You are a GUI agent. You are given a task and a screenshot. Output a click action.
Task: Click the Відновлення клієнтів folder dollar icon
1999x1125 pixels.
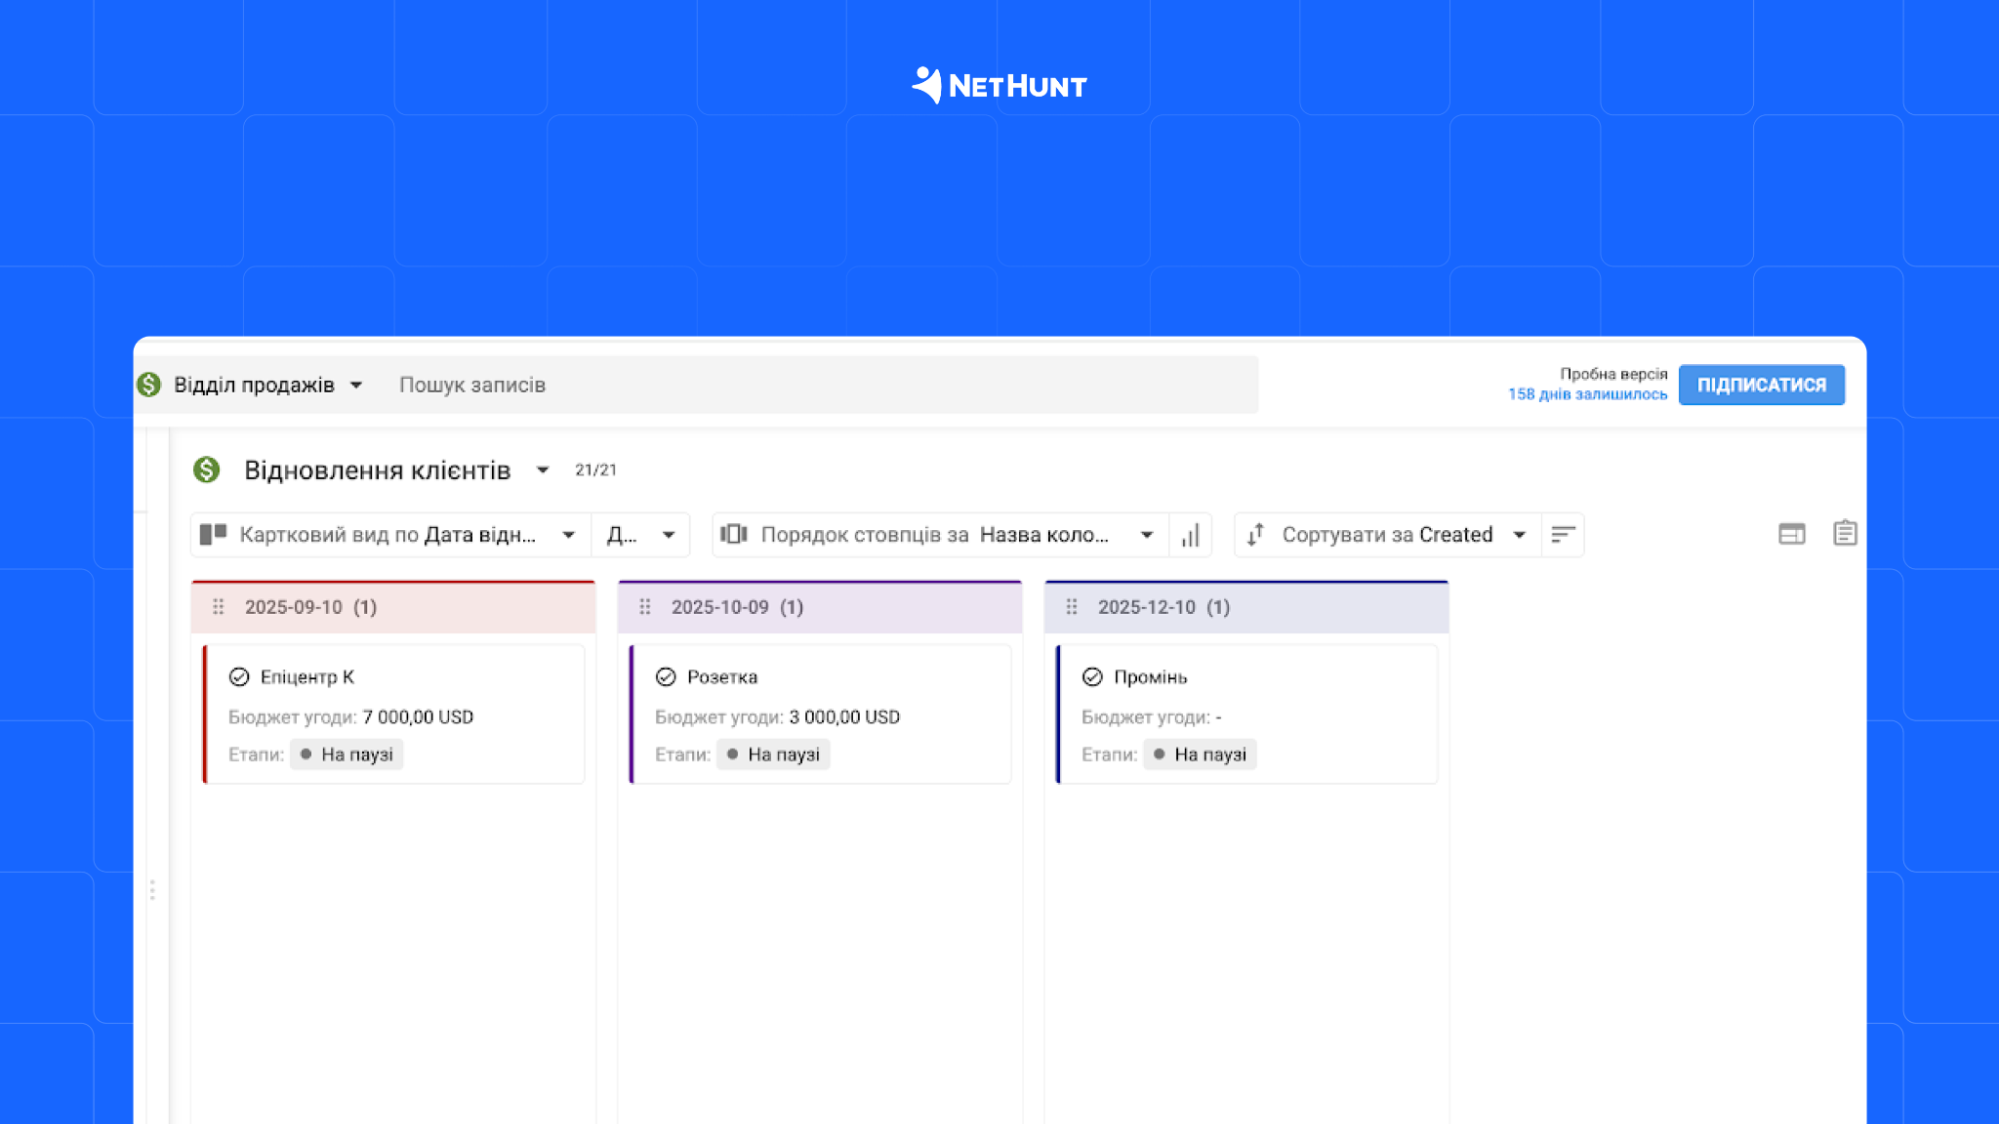[207, 470]
